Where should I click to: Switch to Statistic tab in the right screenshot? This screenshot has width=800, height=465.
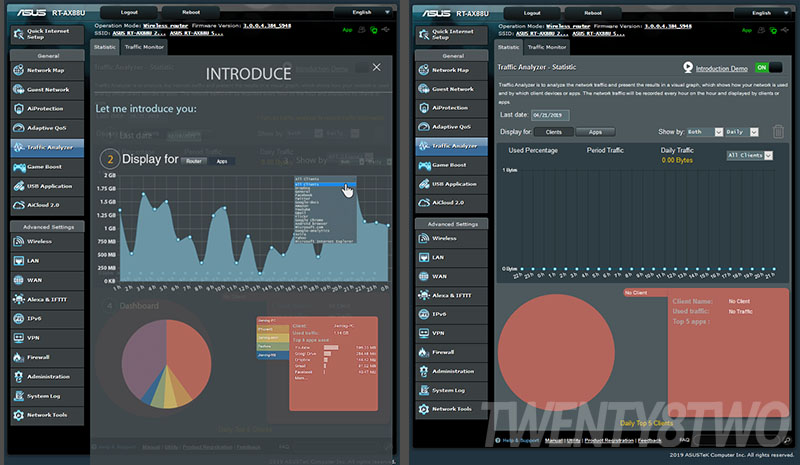(508, 47)
